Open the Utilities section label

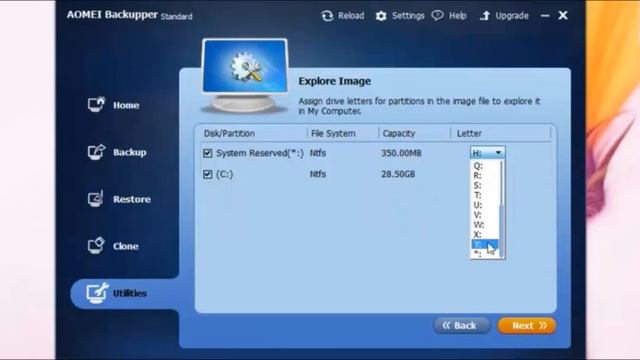pos(130,293)
